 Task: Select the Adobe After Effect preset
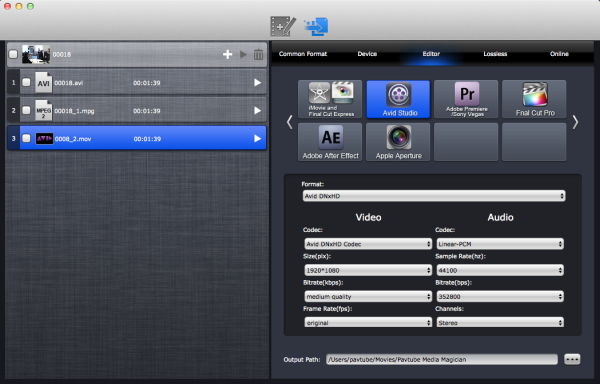click(330, 142)
